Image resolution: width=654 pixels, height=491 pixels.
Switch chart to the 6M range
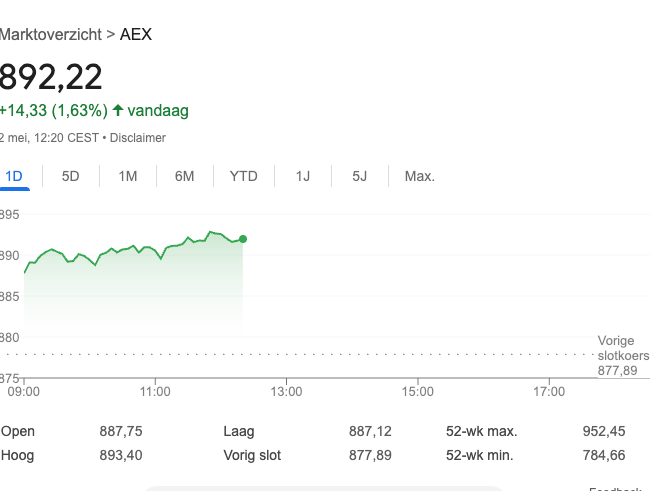[184, 177]
